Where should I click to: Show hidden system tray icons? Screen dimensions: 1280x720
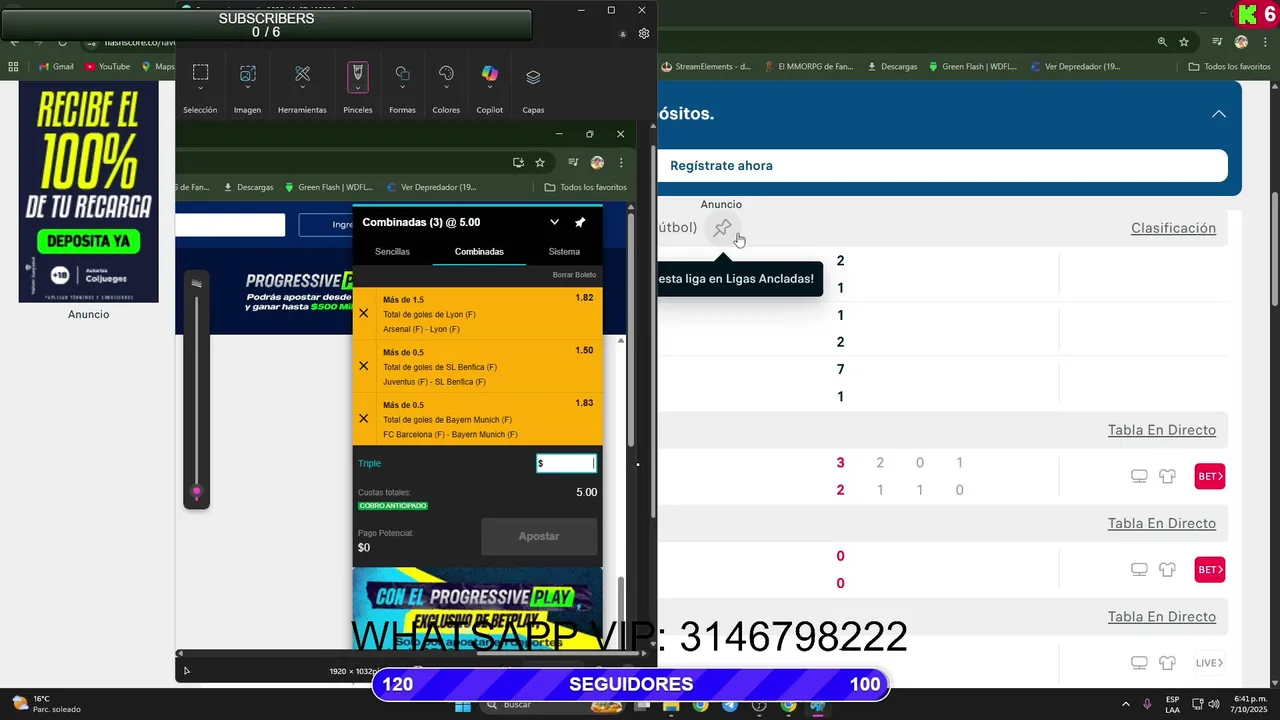tap(1125, 704)
